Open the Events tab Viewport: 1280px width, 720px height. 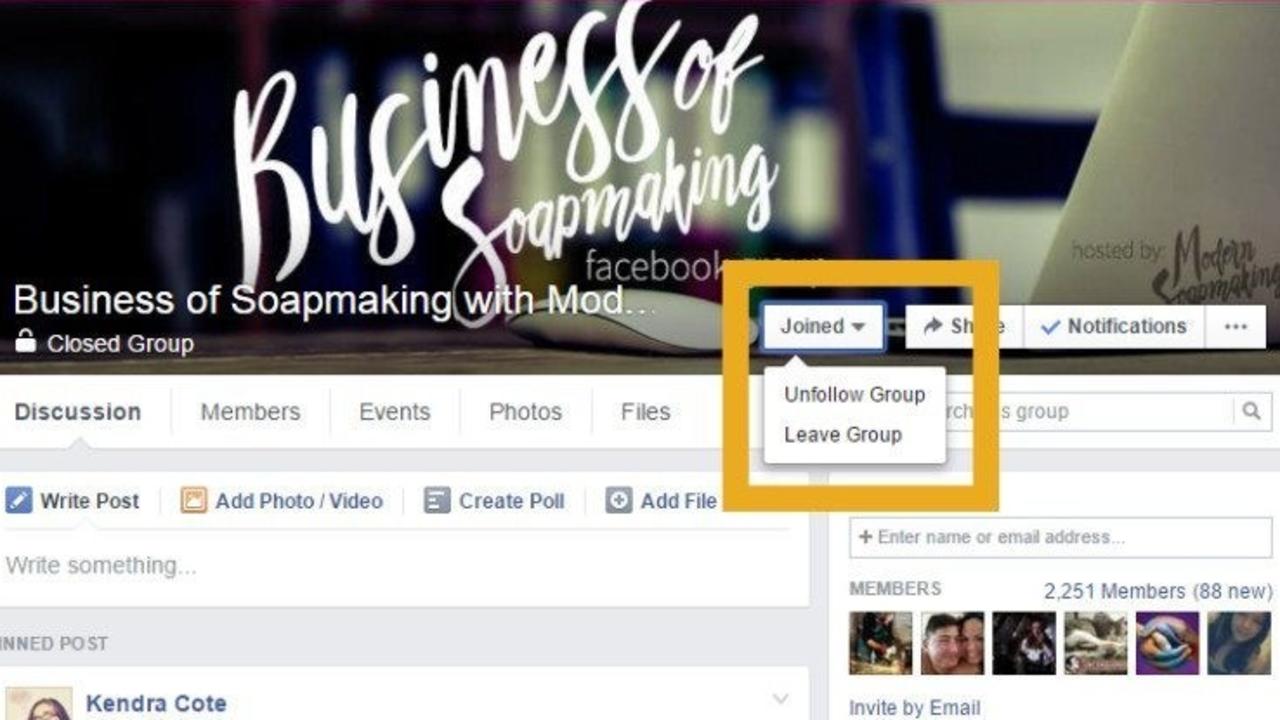pos(394,412)
